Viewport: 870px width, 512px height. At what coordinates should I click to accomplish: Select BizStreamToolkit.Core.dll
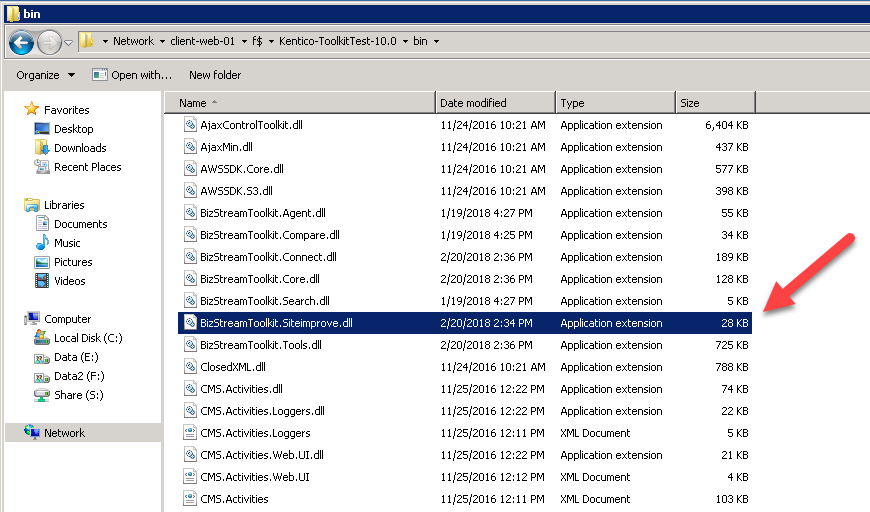(260, 279)
